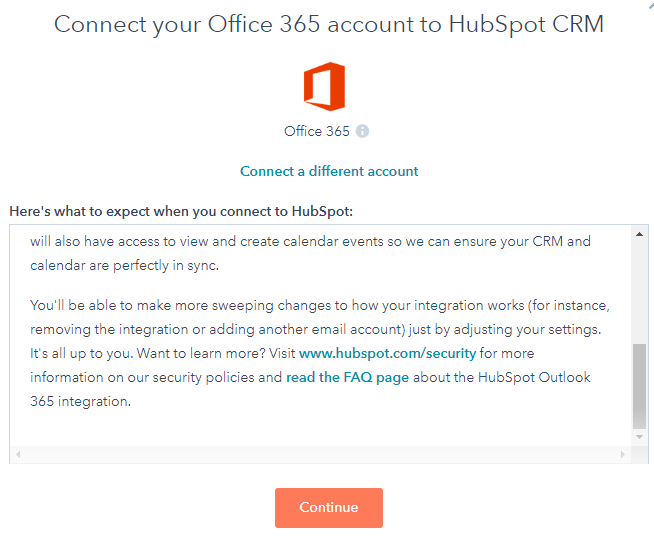Click the horizontal scrollbar track
The image size is (654, 540).
click(320, 455)
